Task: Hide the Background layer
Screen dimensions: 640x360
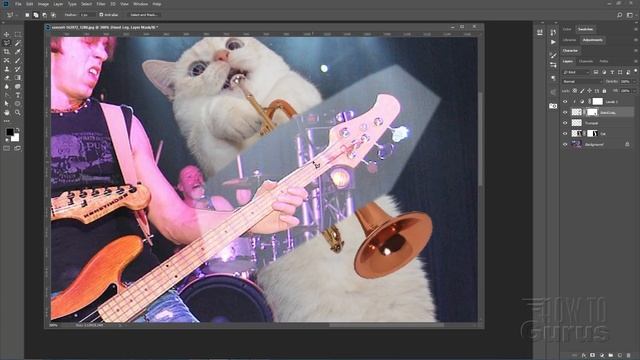Action: click(565, 144)
